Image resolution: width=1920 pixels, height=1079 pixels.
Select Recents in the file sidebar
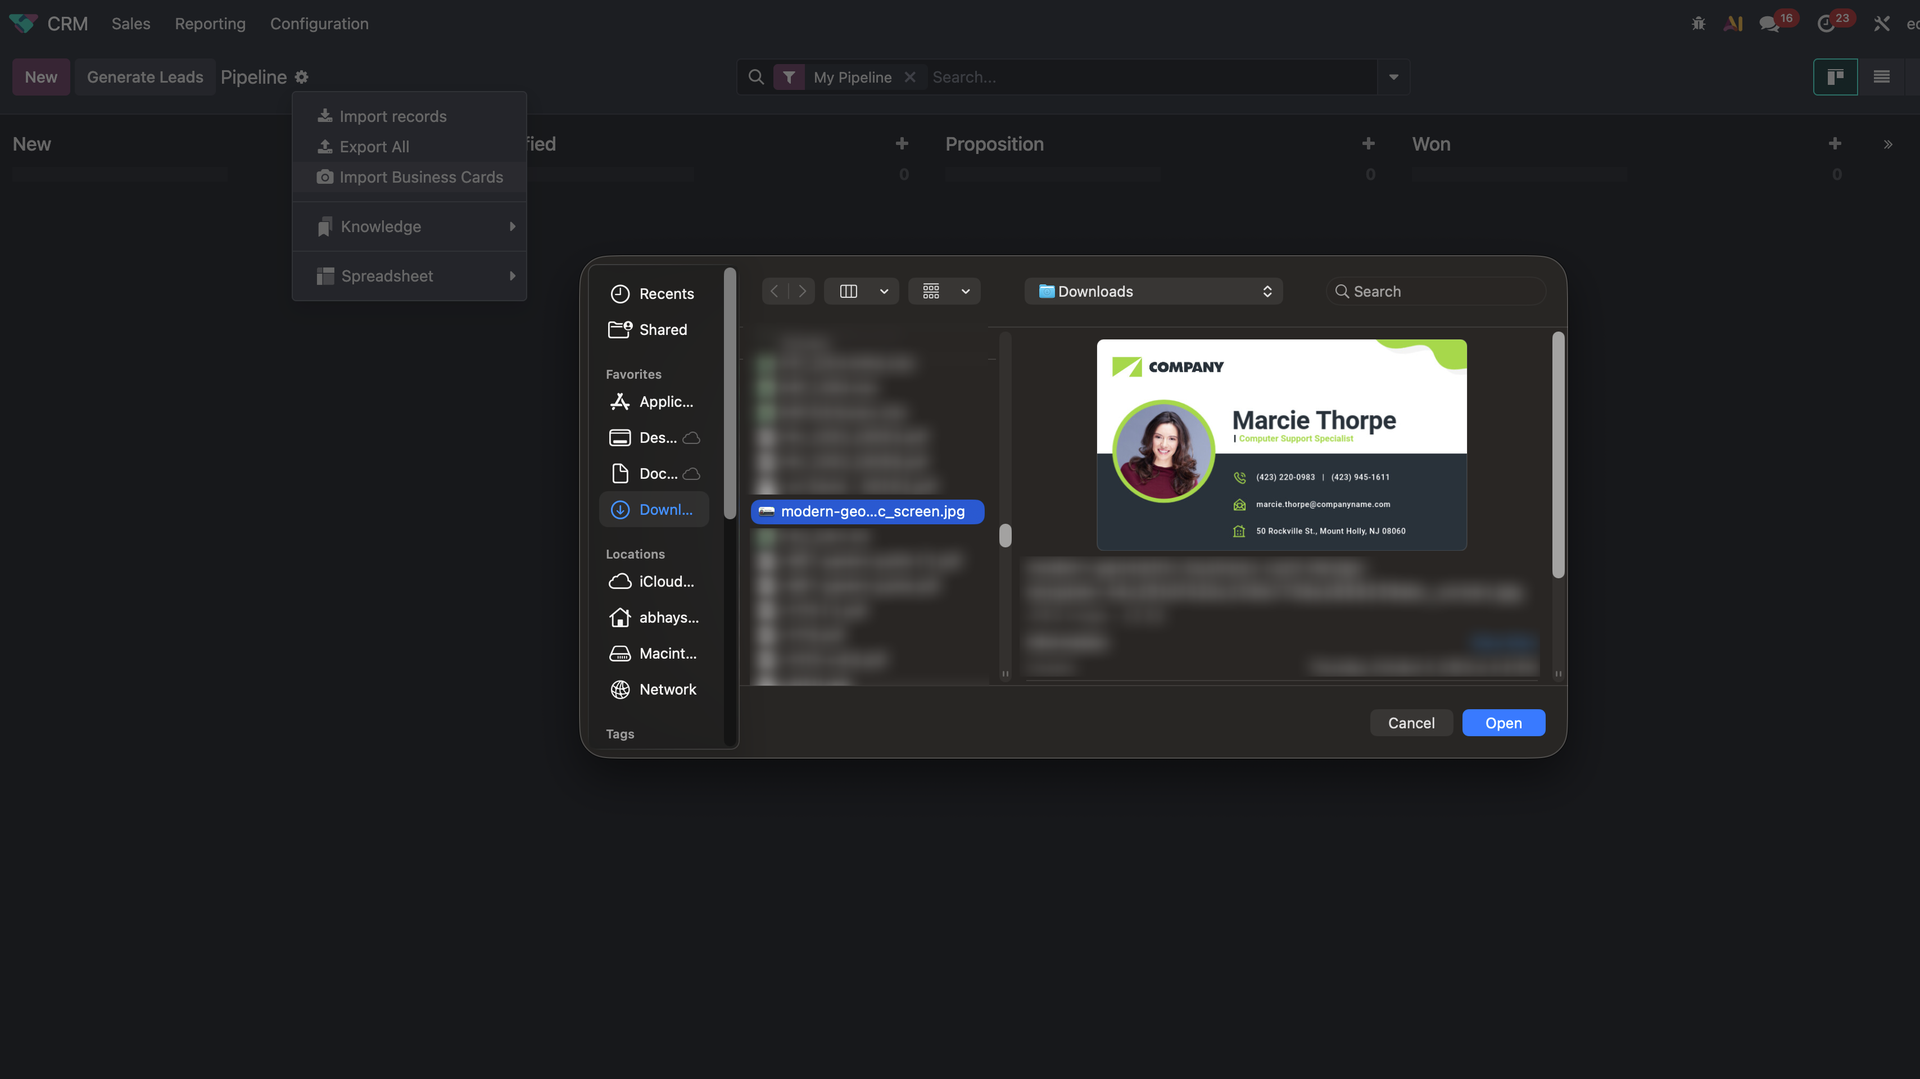tap(665, 294)
